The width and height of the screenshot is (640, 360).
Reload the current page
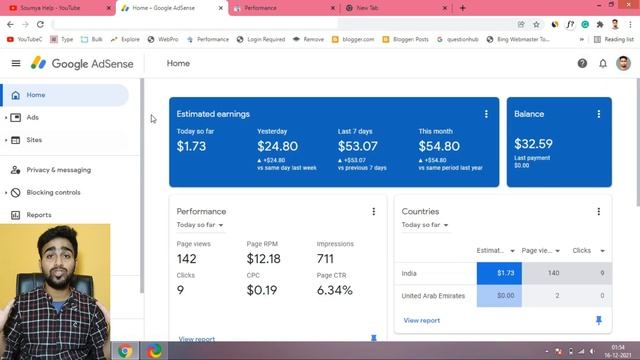pos(40,24)
